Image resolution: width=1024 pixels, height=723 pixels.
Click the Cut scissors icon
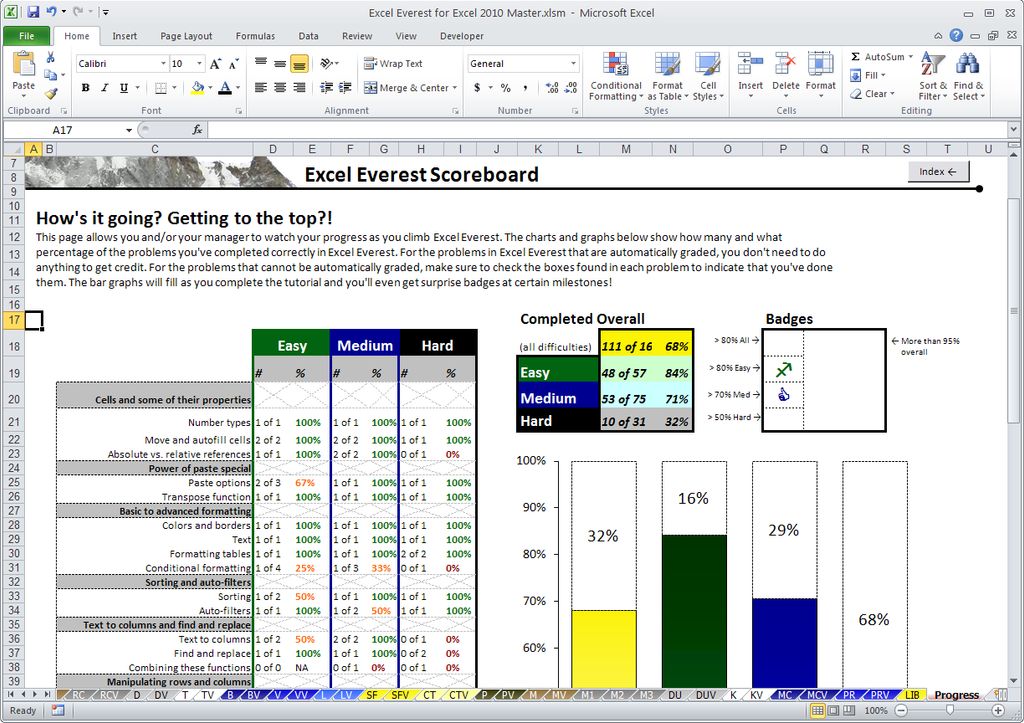pos(50,58)
